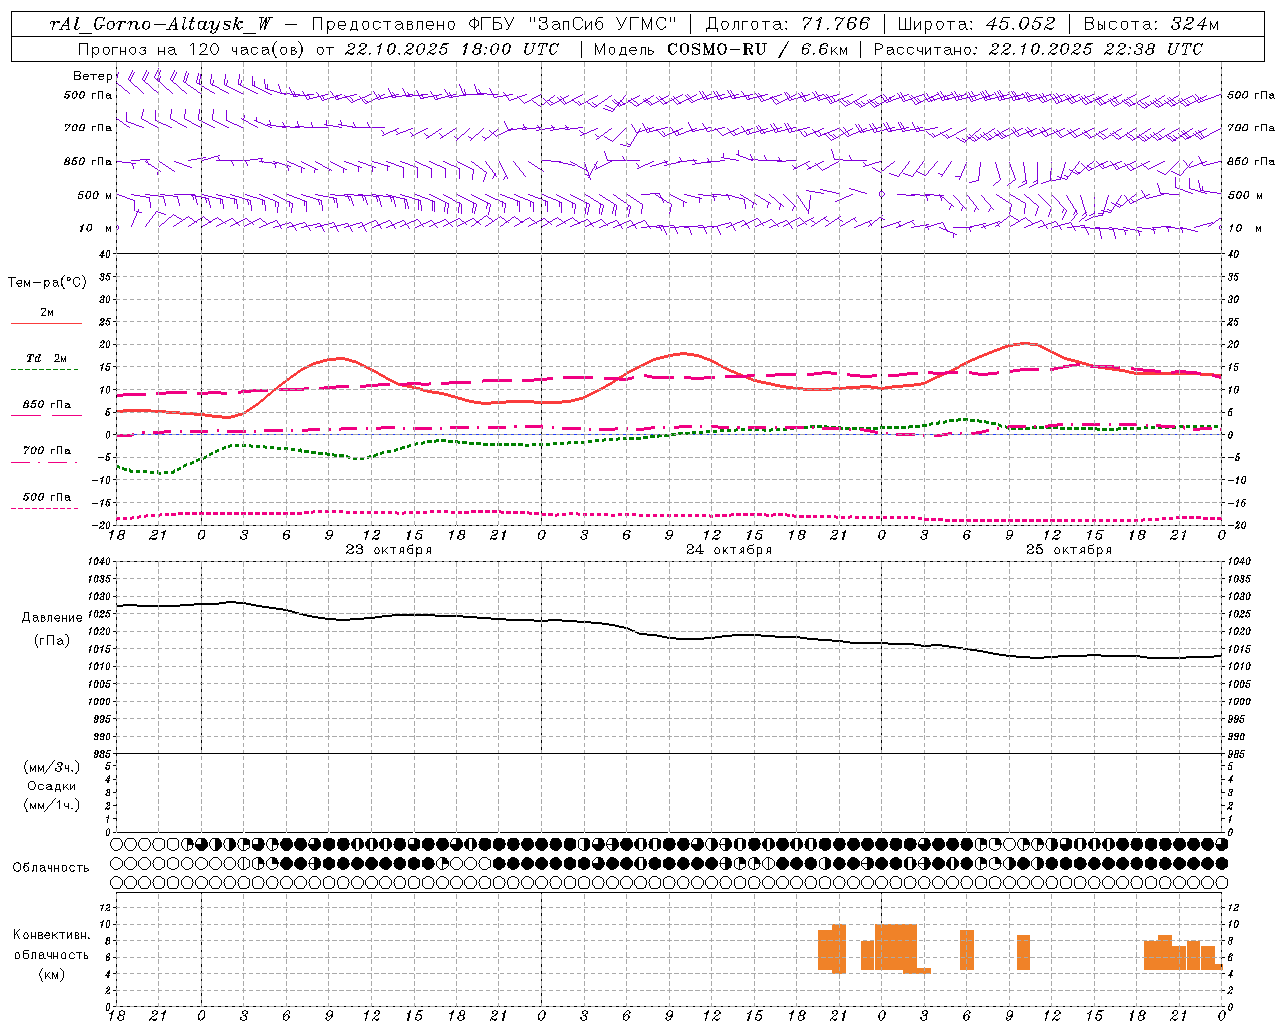This screenshot has width=1280, height=1024.
Task: Click the (км) unit under convective cloud label
Action: [x=52, y=974]
